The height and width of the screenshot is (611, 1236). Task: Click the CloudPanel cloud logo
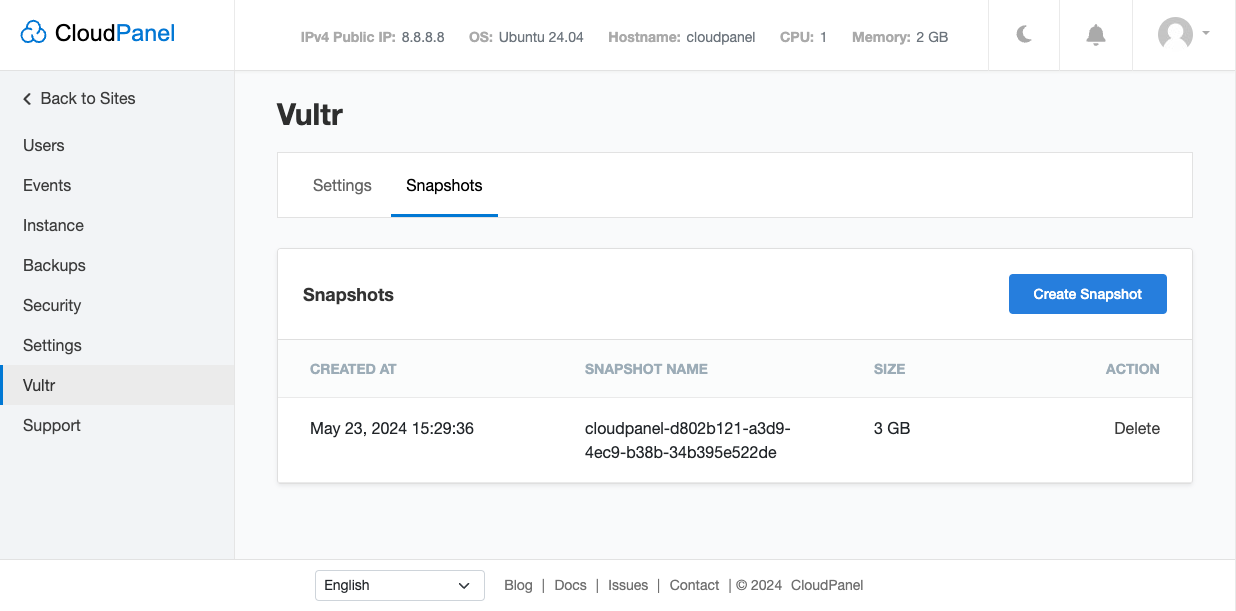pyautogui.click(x=34, y=34)
